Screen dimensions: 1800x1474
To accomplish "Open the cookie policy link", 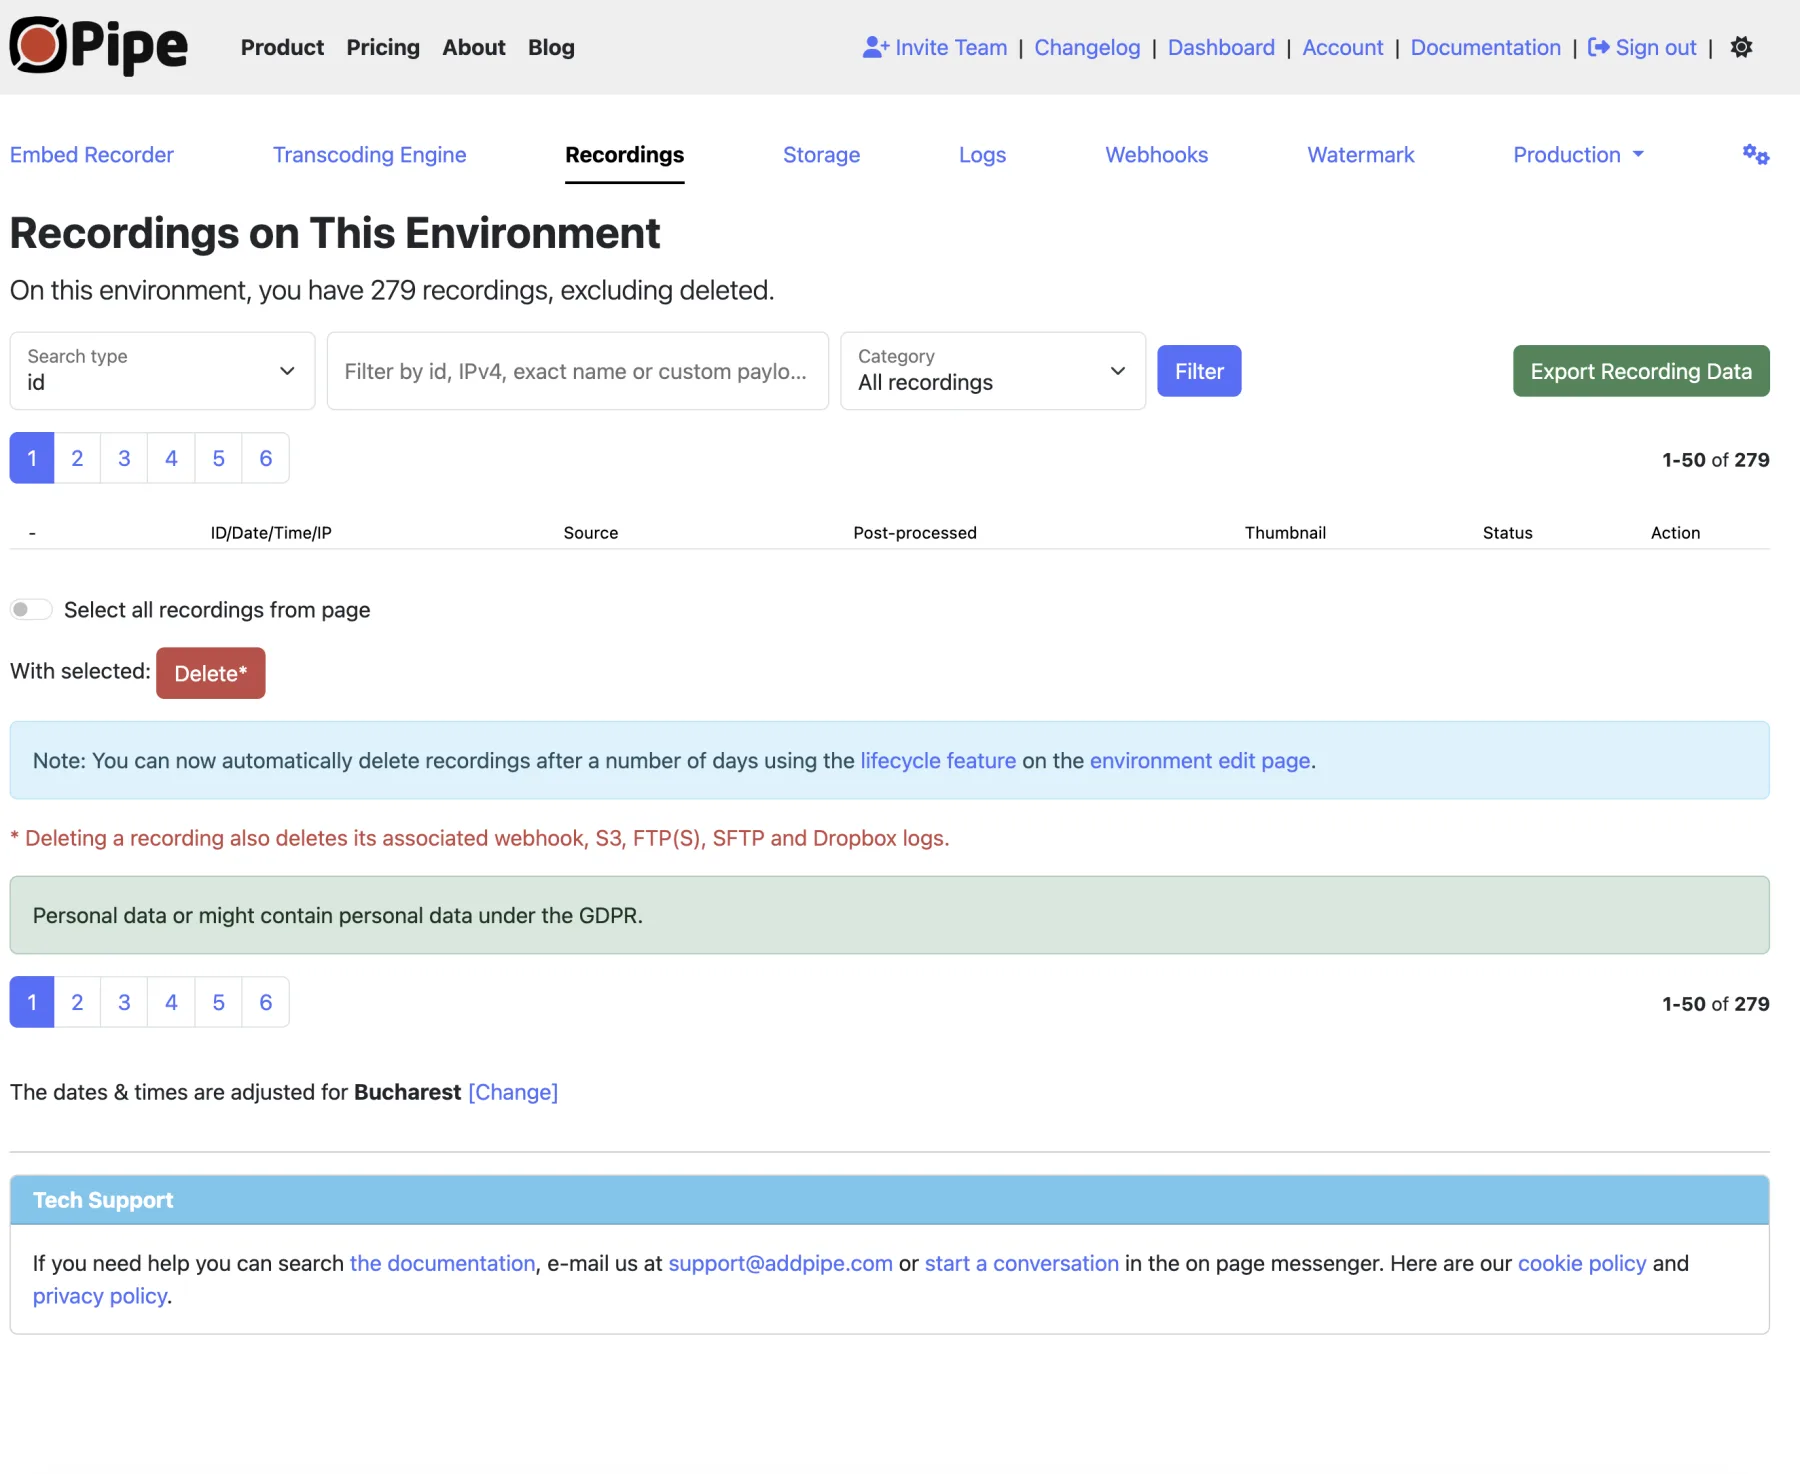I will pyautogui.click(x=1582, y=1263).
